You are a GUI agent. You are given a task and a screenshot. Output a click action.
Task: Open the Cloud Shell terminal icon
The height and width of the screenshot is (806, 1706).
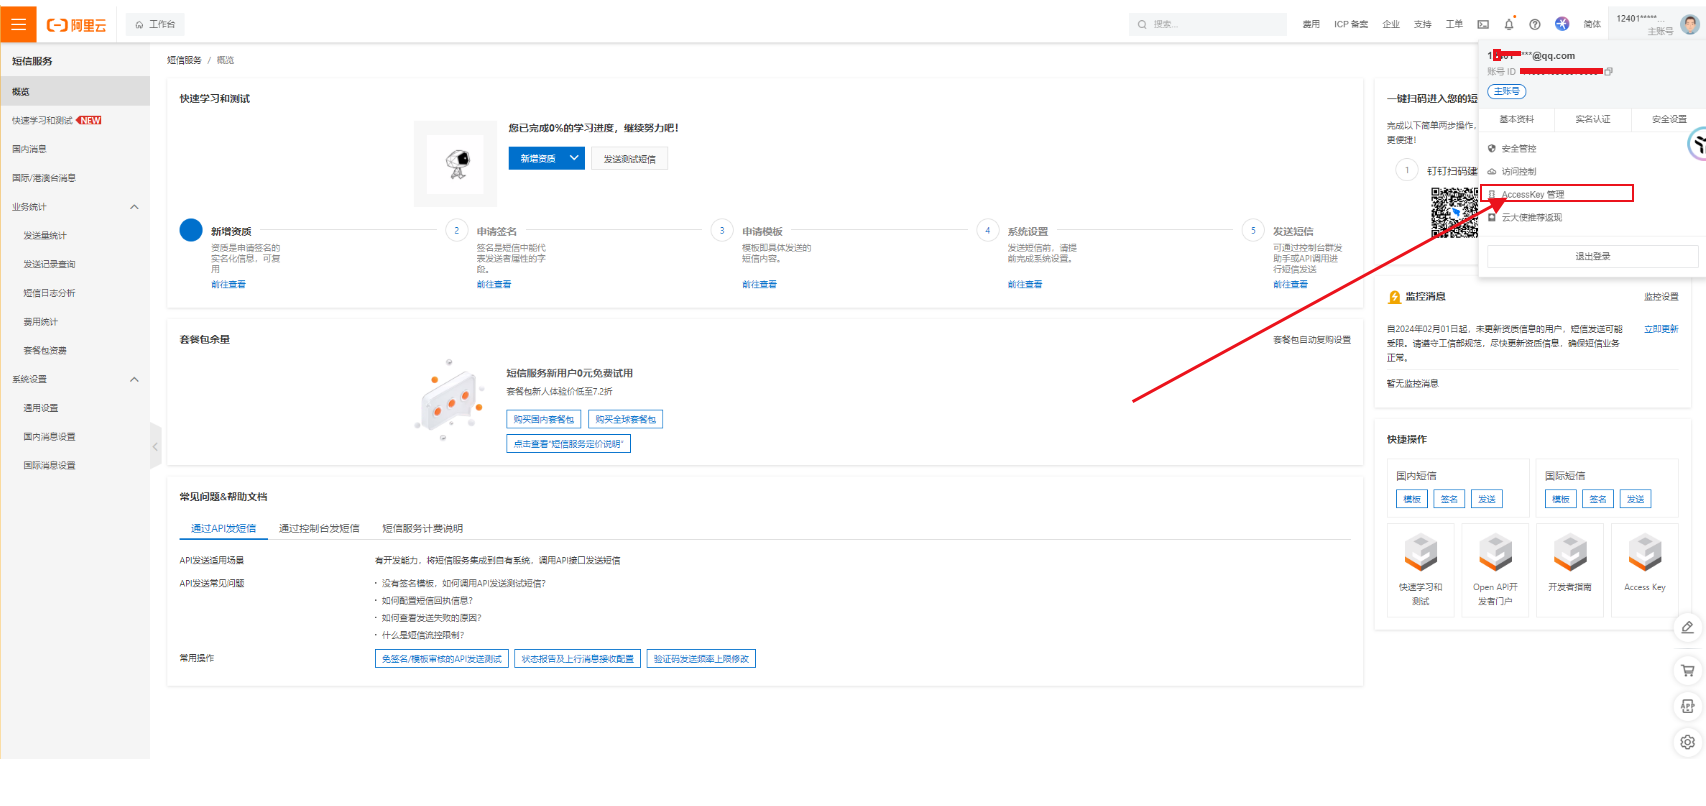coord(1483,24)
